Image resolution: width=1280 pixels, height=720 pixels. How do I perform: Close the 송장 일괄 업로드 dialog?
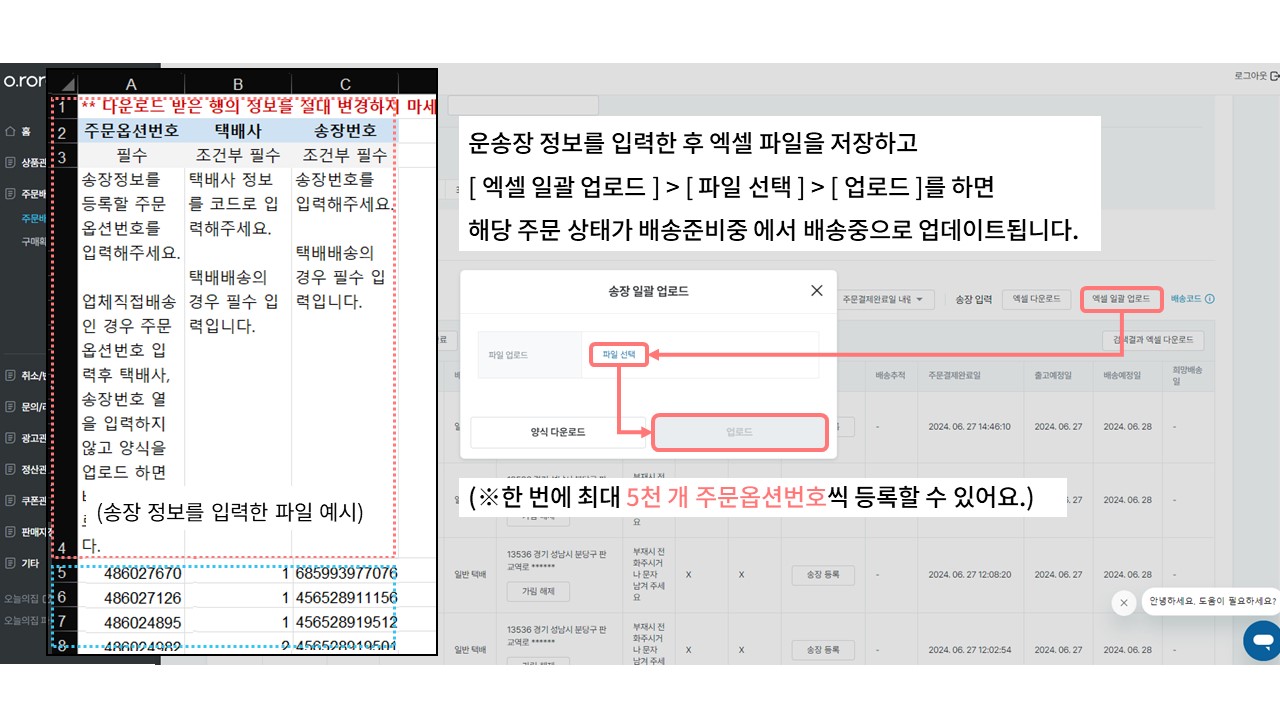(817, 290)
